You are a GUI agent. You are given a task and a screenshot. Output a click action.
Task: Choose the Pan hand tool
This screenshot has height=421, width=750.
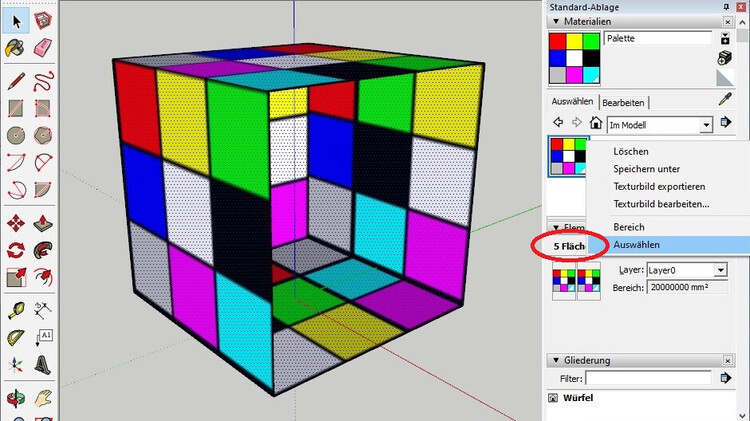43,398
